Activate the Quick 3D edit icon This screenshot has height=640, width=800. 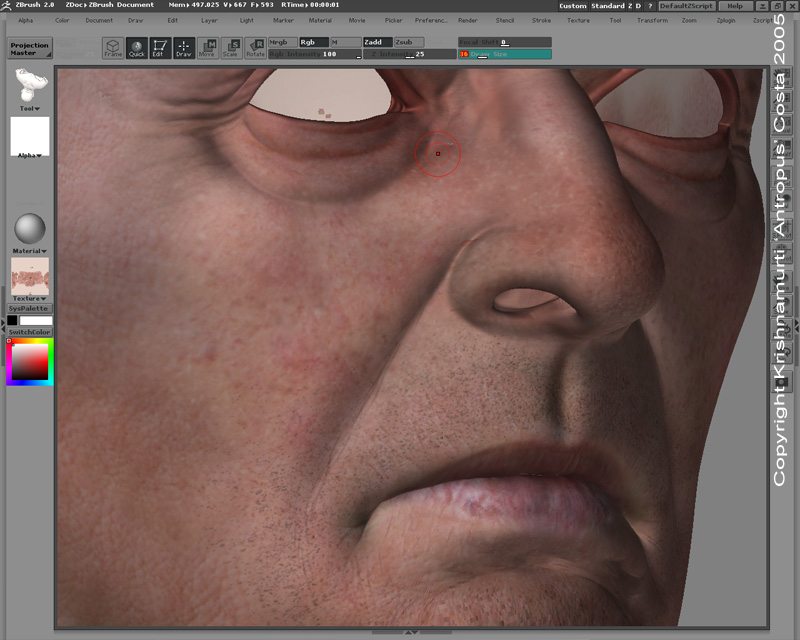[x=137, y=48]
